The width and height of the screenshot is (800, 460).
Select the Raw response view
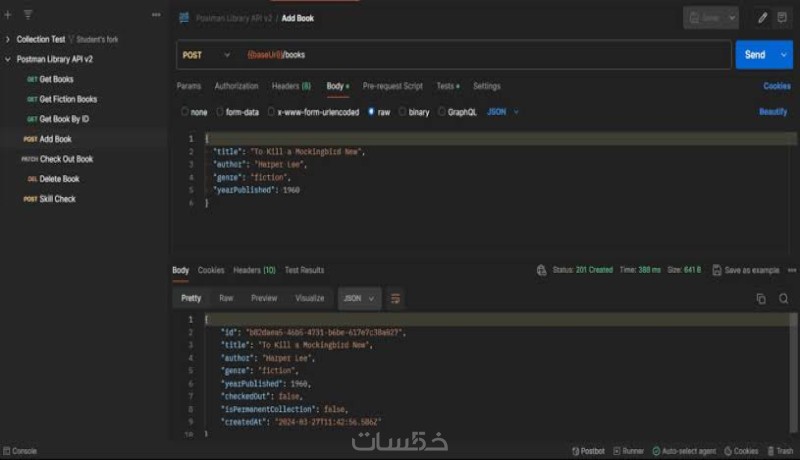pos(226,298)
